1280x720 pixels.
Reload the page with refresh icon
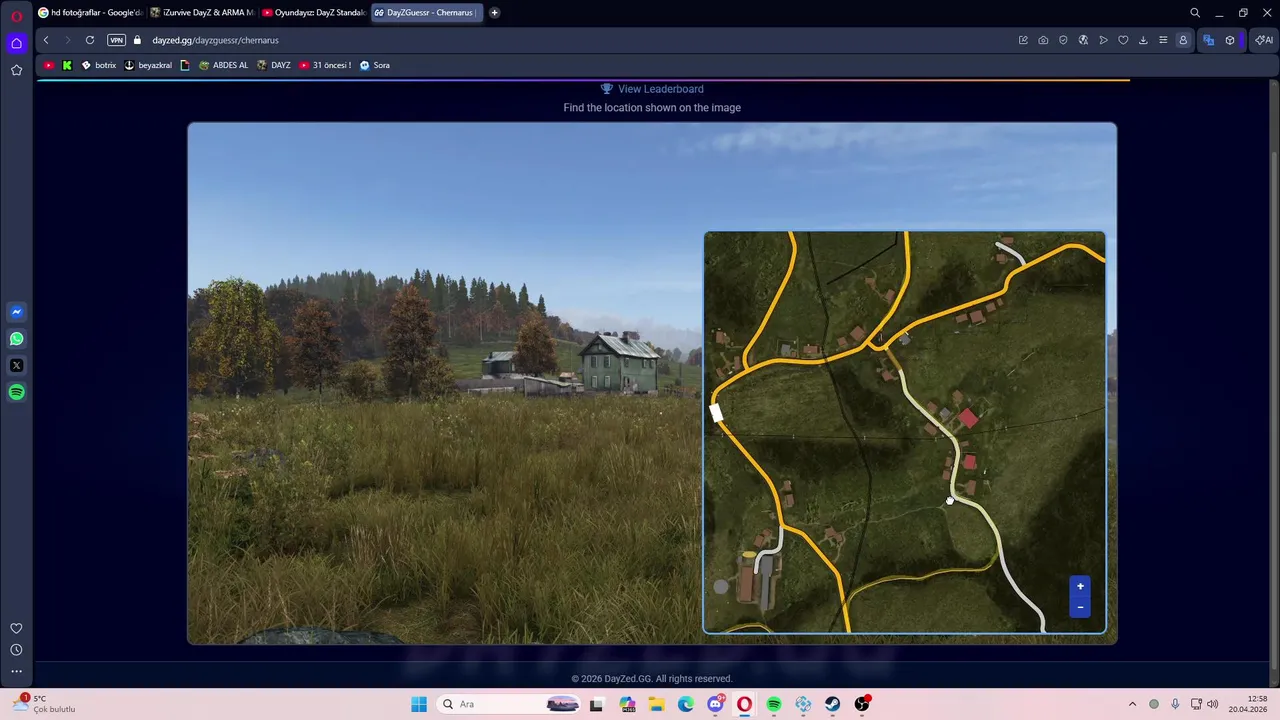(90, 40)
